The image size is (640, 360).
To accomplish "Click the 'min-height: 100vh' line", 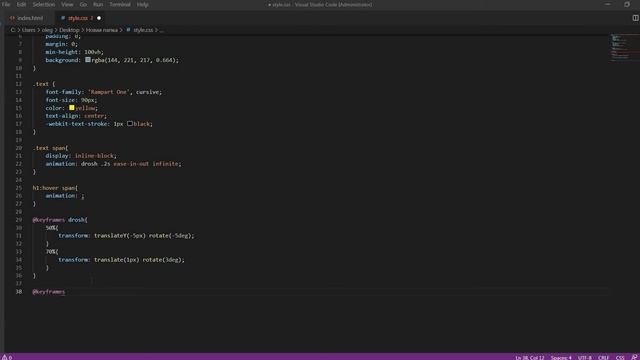I will [x=74, y=52].
